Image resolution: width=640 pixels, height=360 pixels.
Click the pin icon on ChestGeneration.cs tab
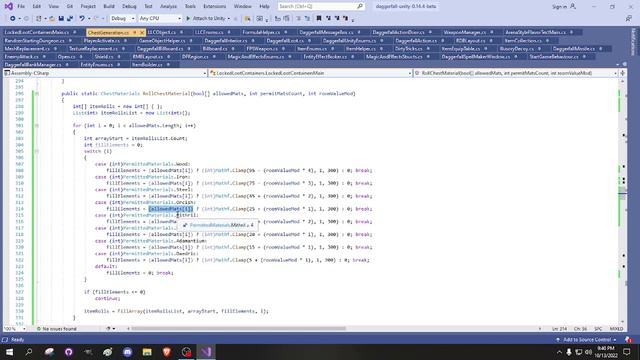coord(134,32)
